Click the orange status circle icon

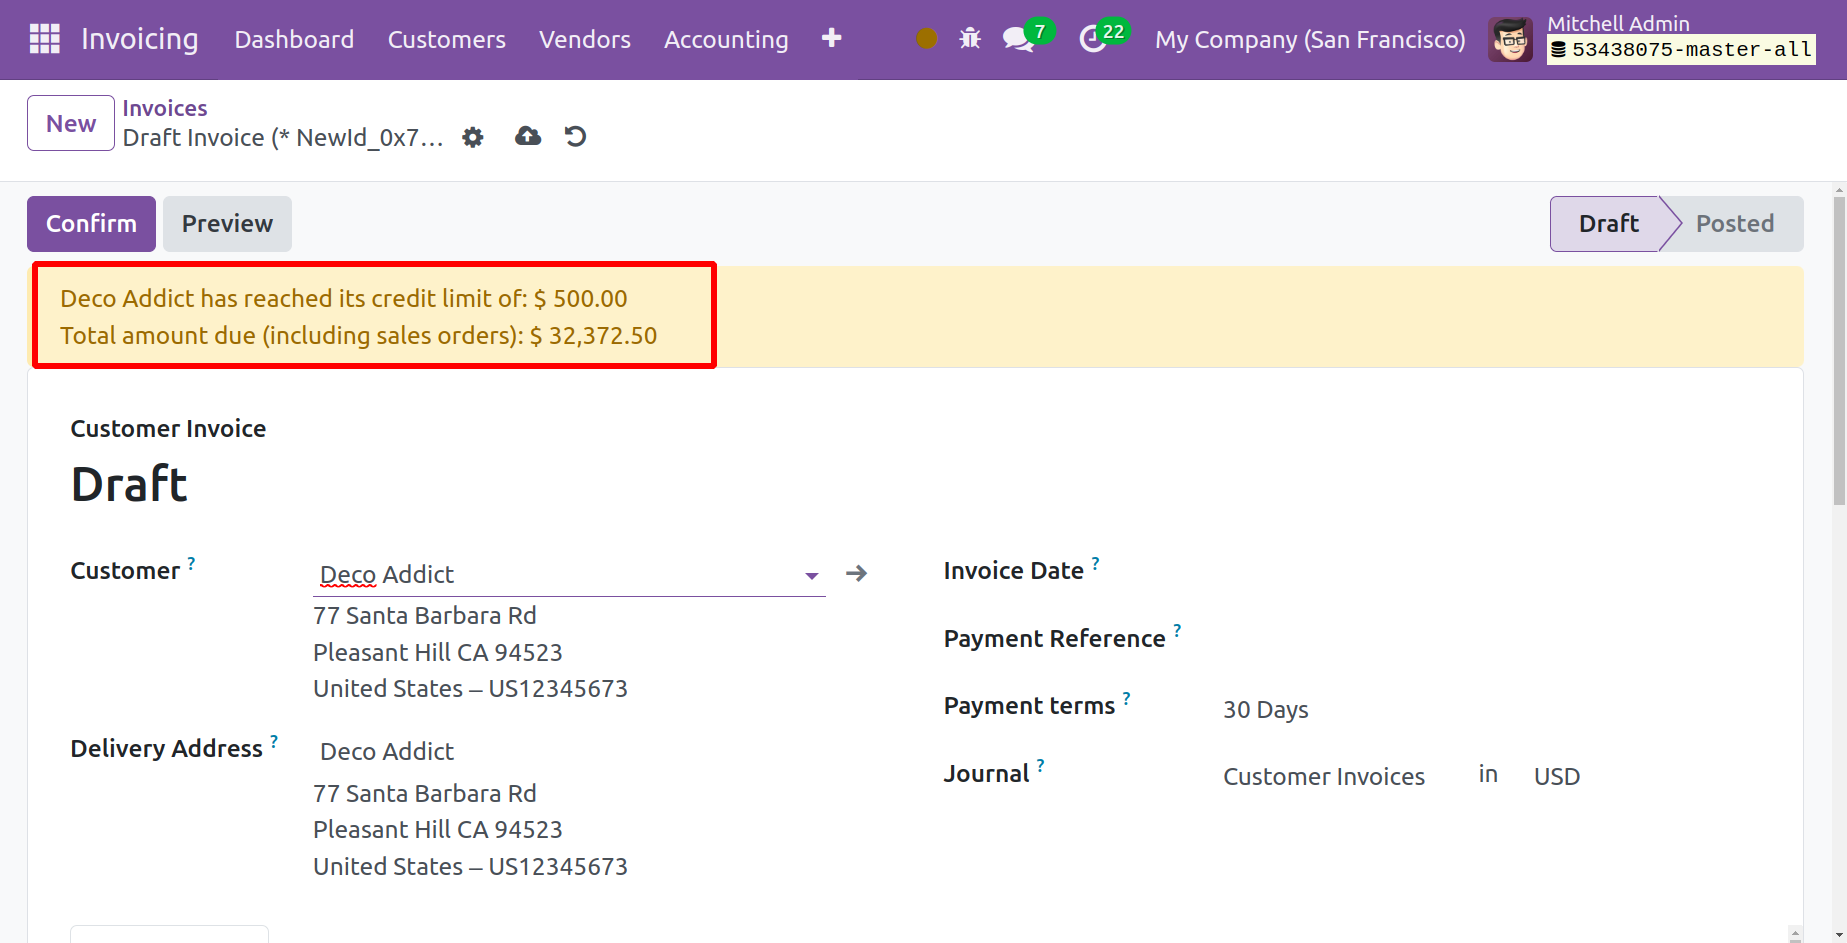927,38
